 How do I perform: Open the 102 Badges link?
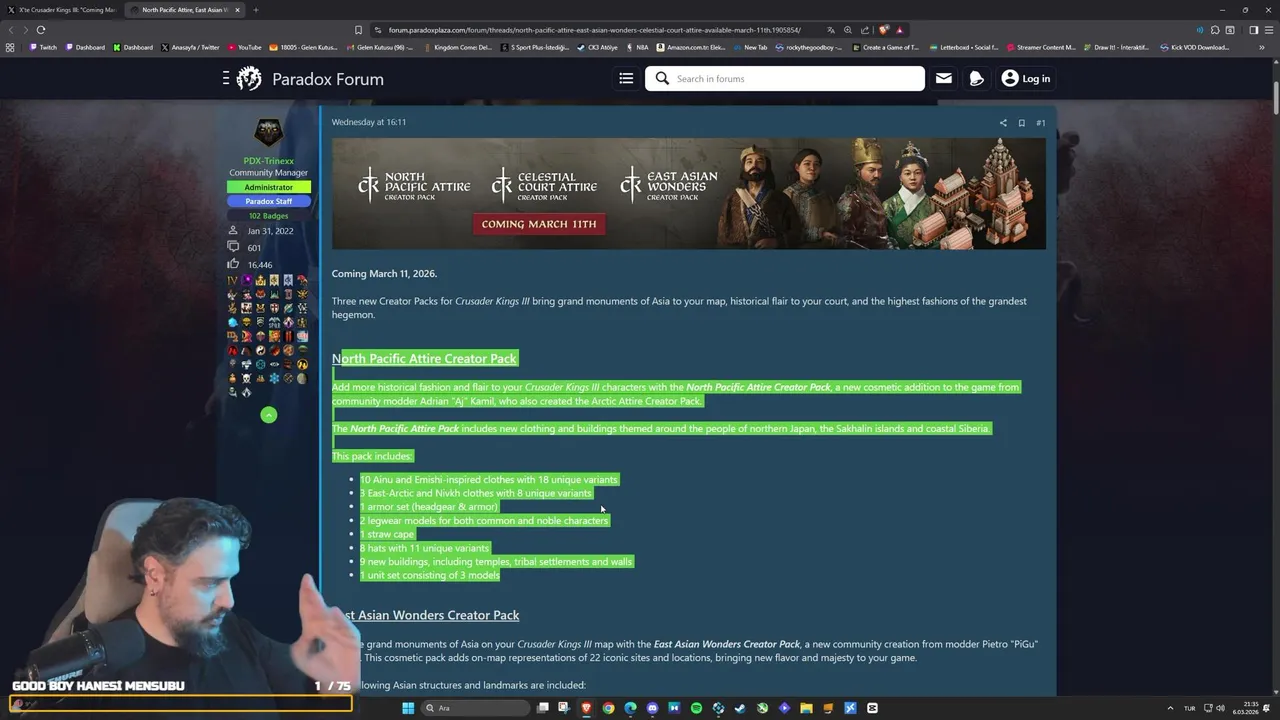pos(268,216)
